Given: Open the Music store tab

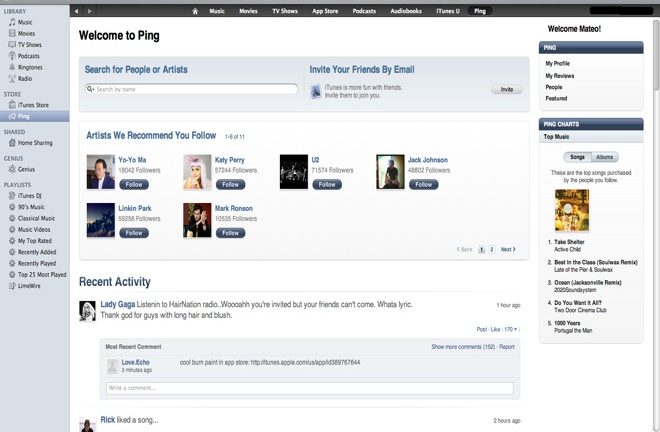Looking at the screenshot, I should pyautogui.click(x=217, y=11).
